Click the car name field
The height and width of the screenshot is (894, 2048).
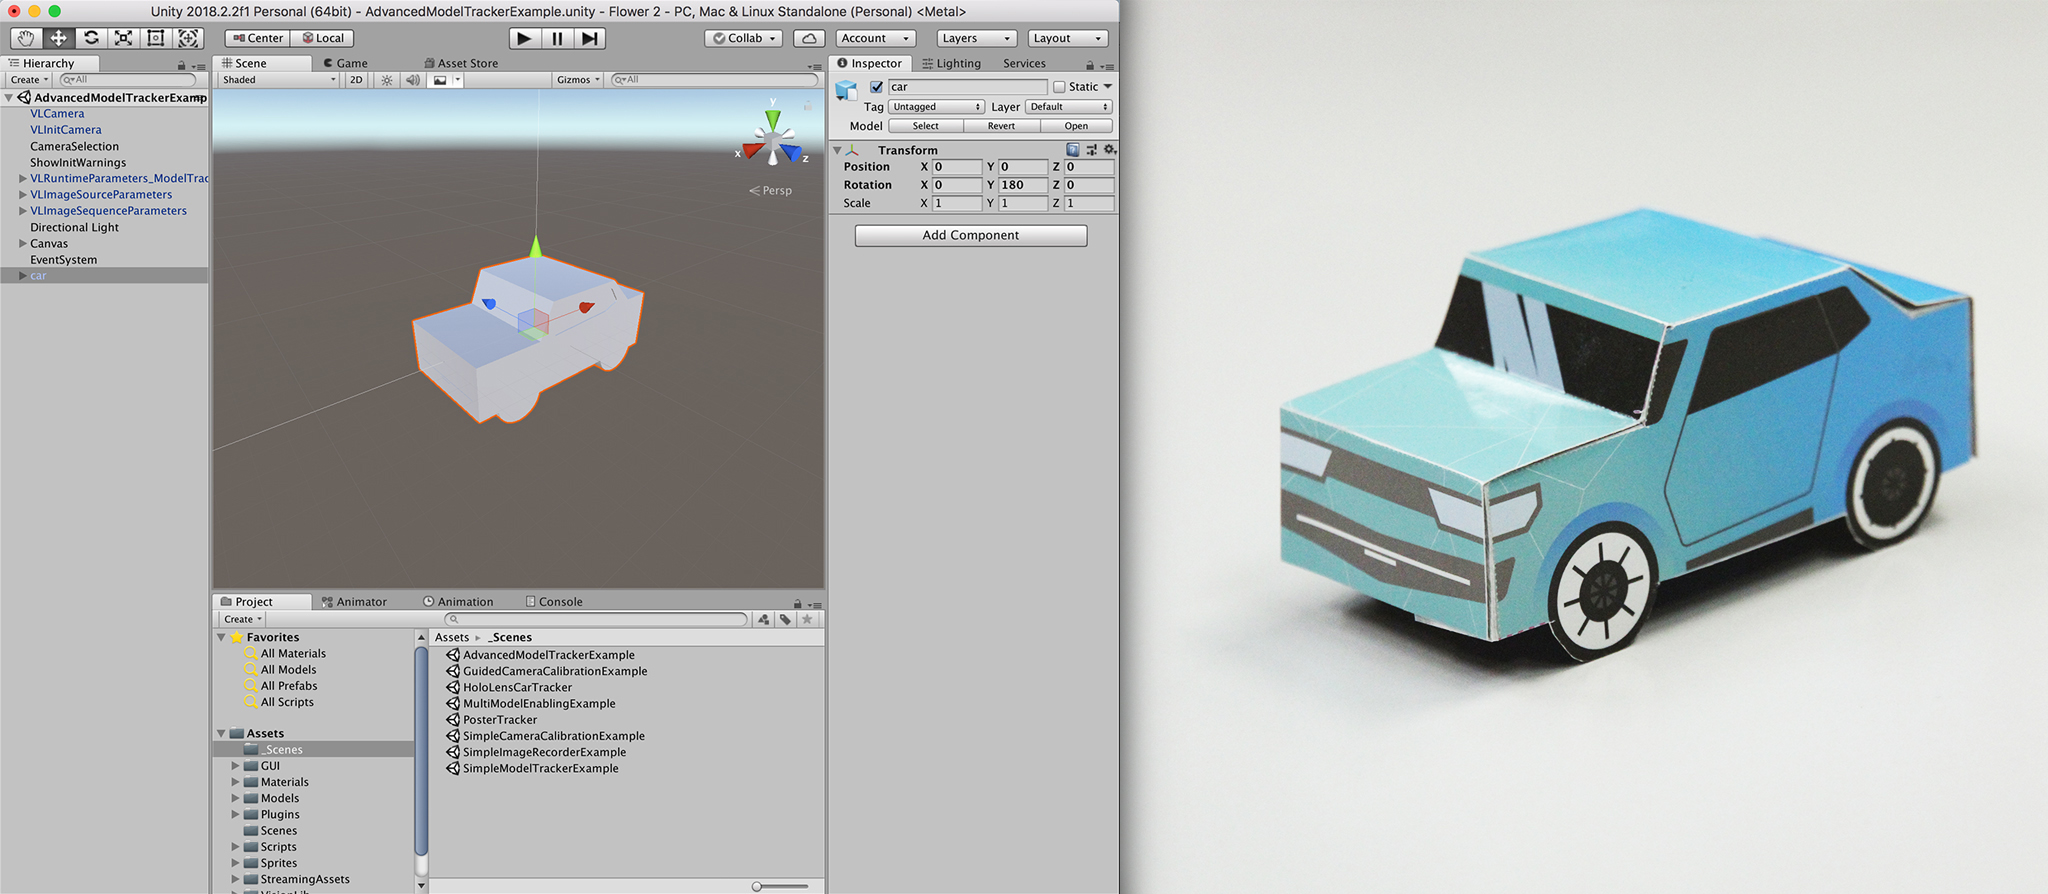pos(967,87)
